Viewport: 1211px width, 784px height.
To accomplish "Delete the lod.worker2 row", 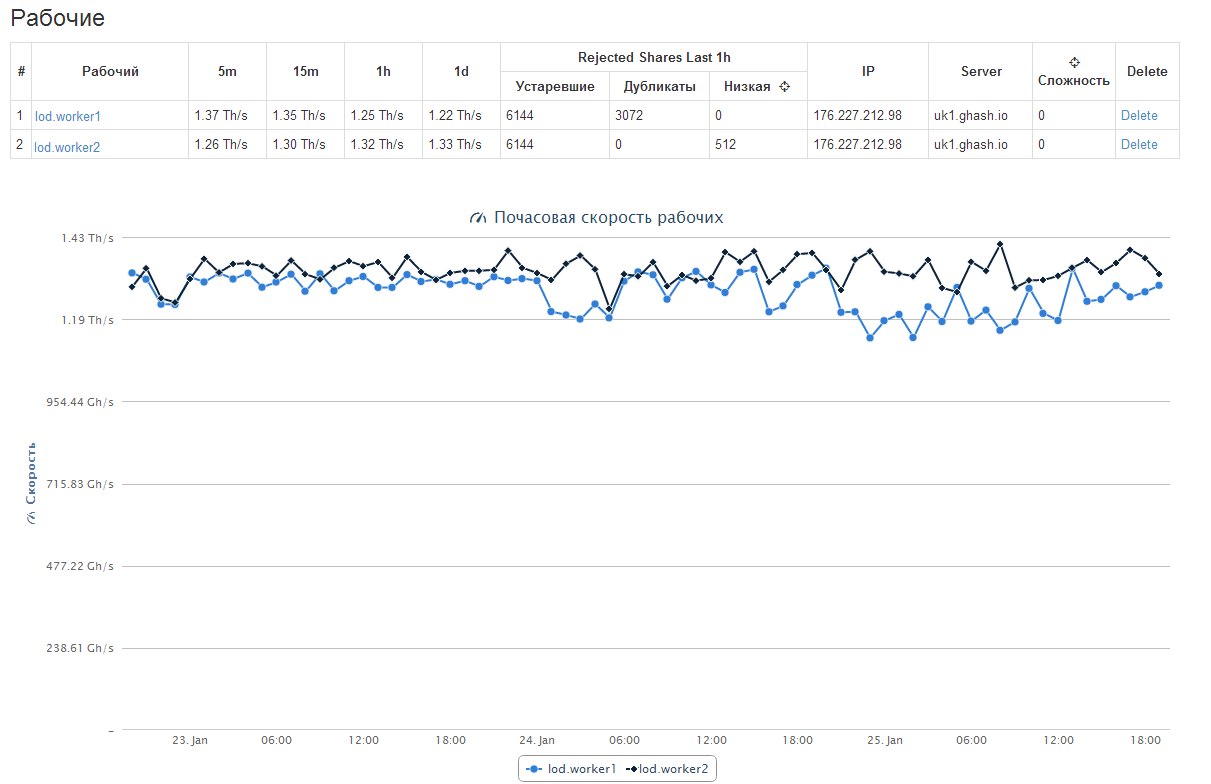I will (x=1139, y=145).
